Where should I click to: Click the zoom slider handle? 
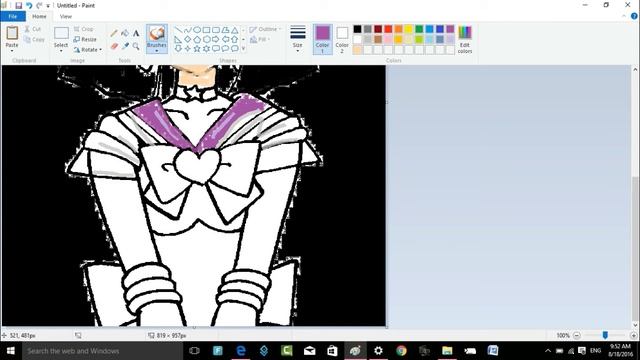[605, 335]
